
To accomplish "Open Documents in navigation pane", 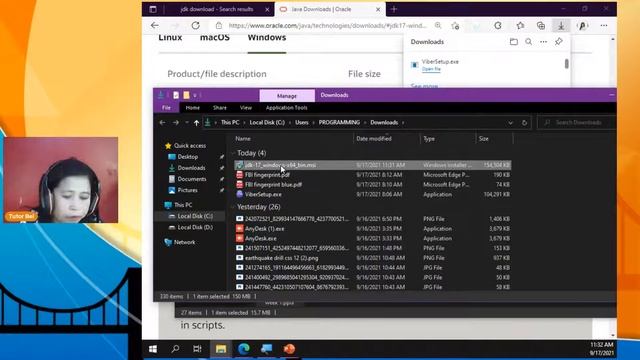I will (x=192, y=179).
